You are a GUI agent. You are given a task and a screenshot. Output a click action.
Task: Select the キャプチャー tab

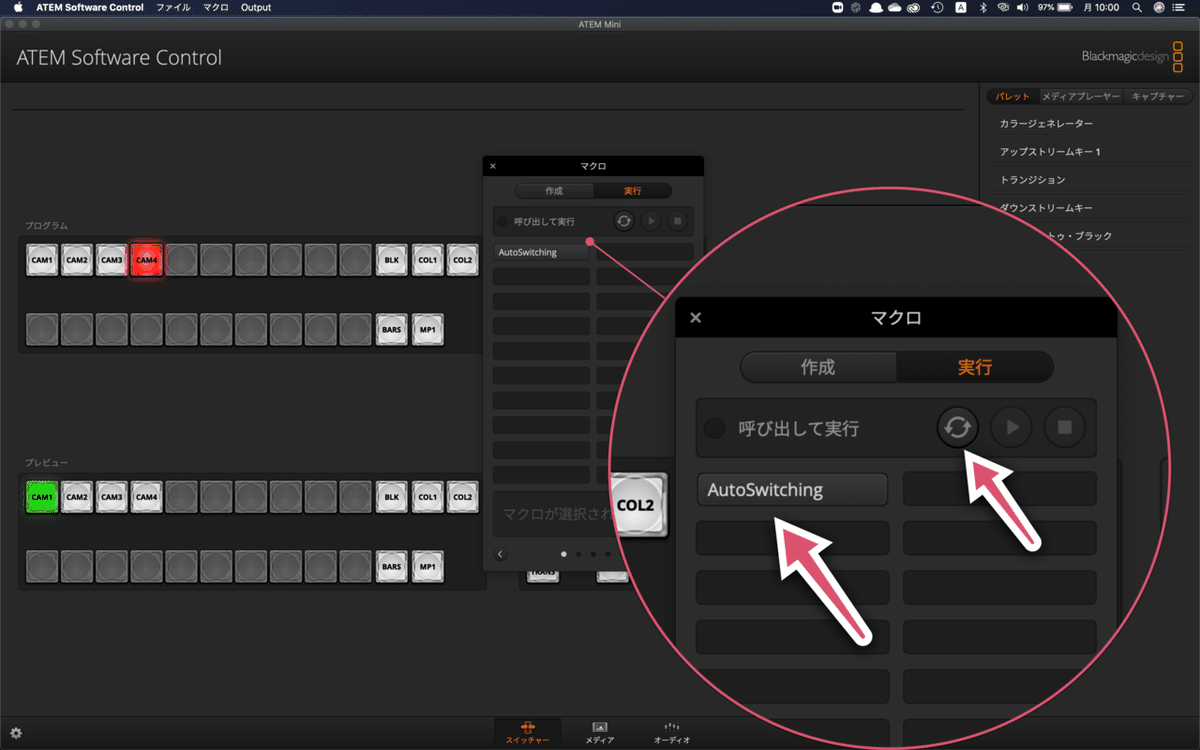pyautogui.click(x=1157, y=97)
